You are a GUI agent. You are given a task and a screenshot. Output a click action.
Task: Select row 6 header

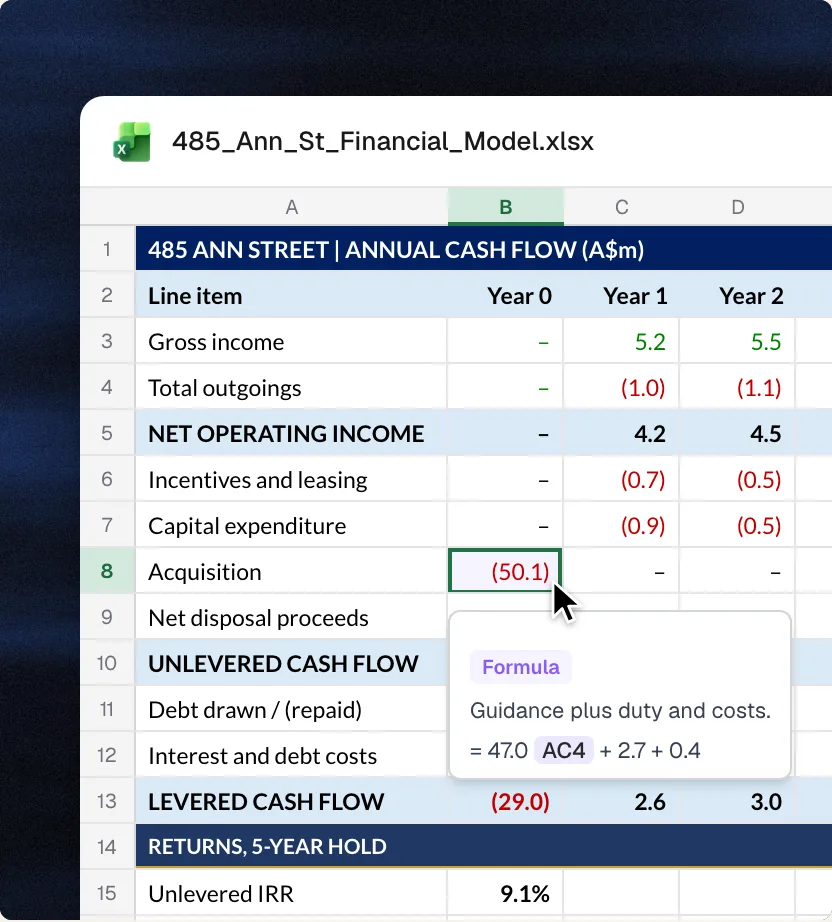[107, 479]
